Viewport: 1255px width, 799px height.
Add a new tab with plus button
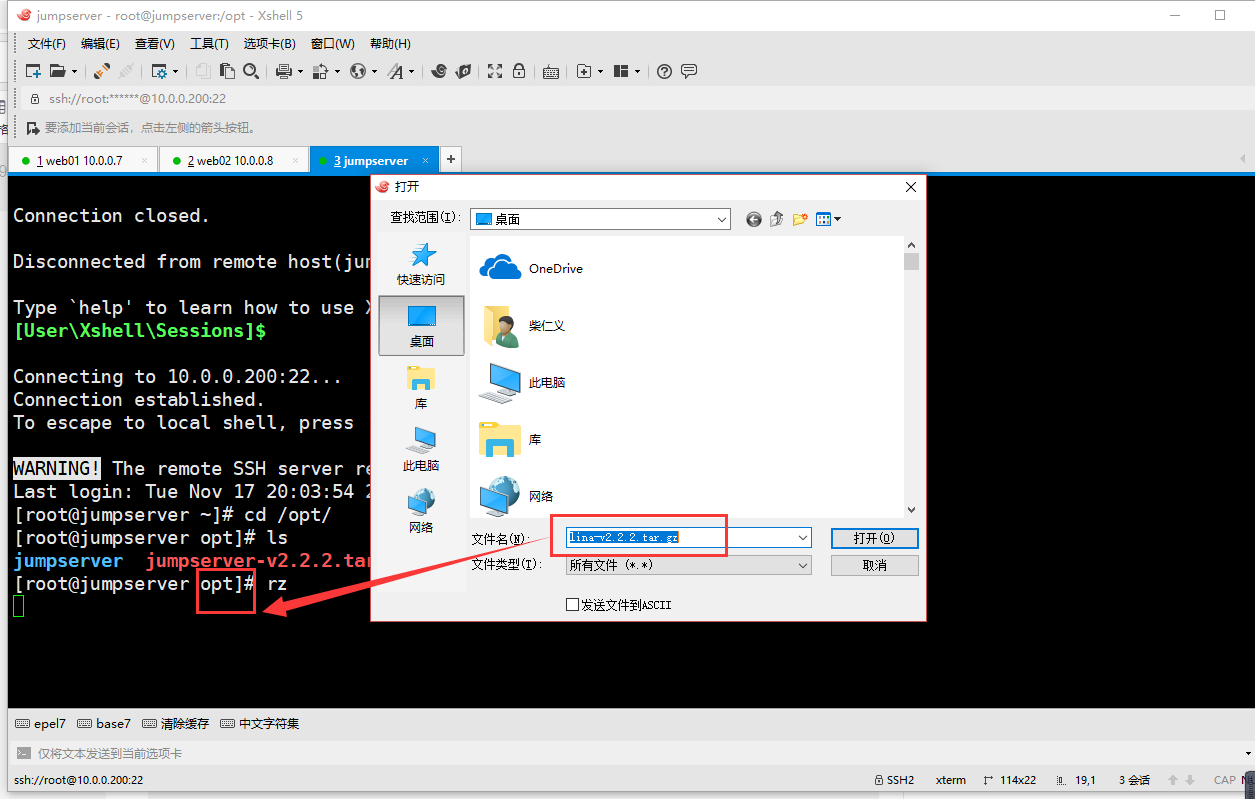pyautogui.click(x=451, y=159)
